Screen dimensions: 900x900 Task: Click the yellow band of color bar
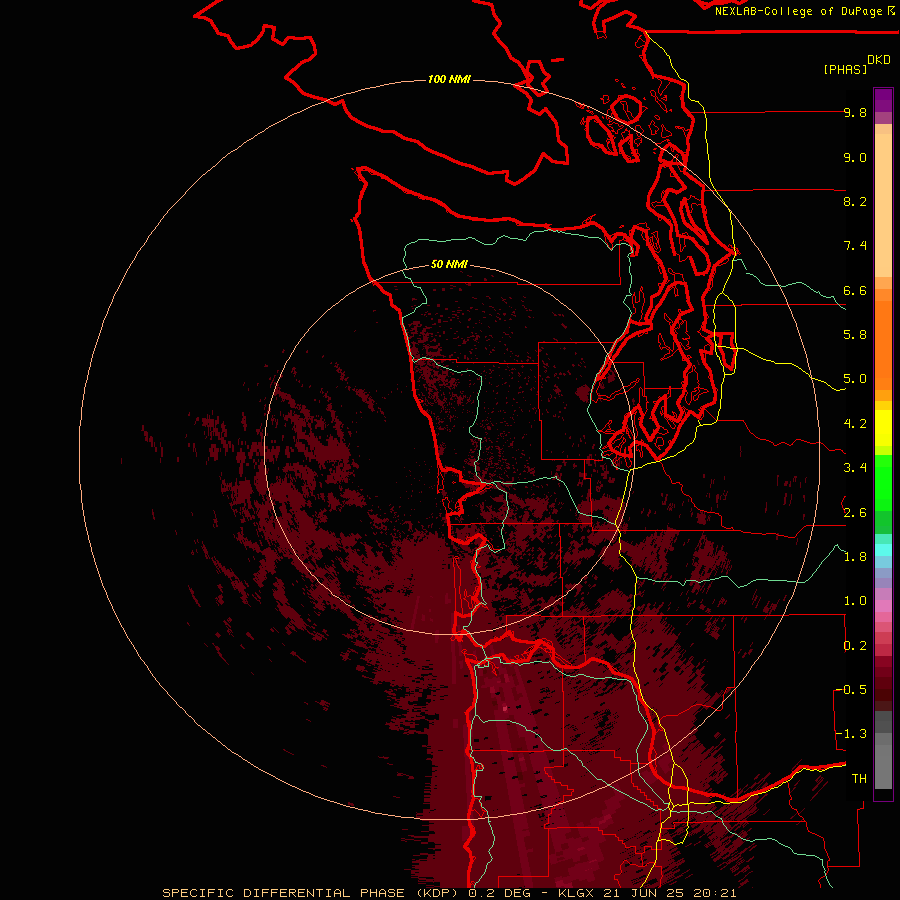point(883,428)
